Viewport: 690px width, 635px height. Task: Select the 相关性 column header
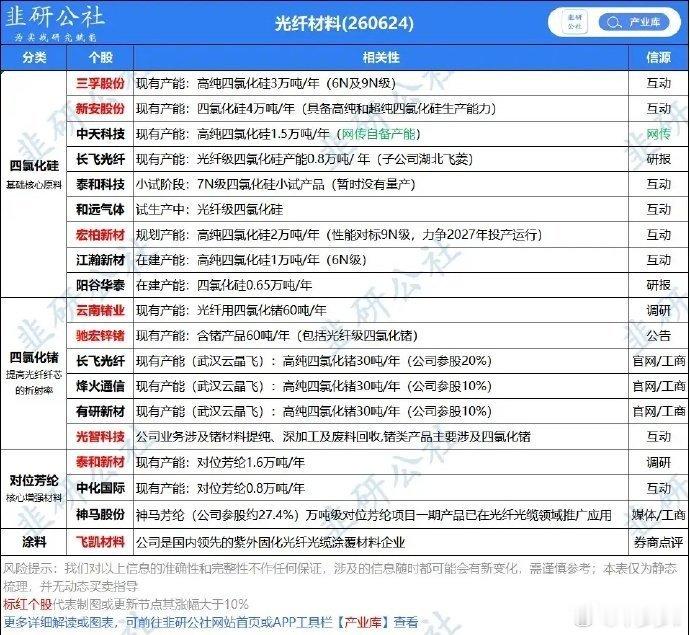381,57
